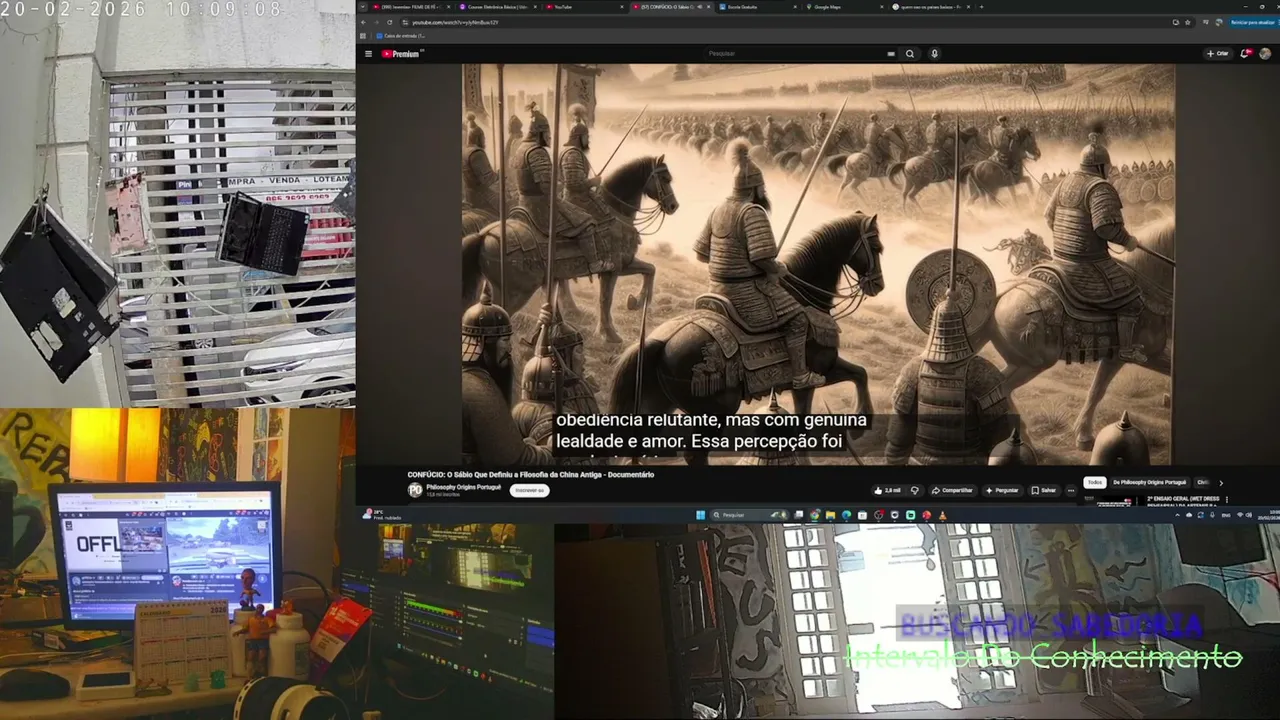Click the Inscrever-se subscribe button
This screenshot has width=1280, height=720.
[x=529, y=491]
